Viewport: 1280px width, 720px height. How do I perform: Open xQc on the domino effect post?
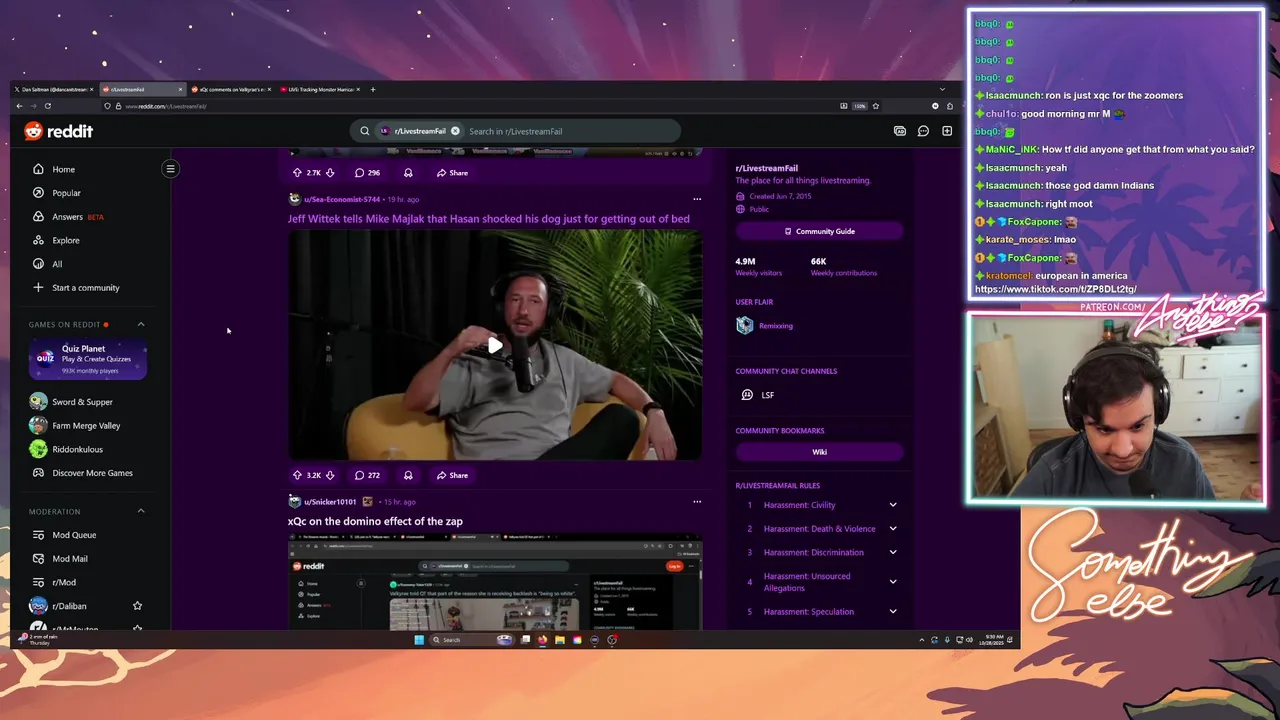[375, 521]
